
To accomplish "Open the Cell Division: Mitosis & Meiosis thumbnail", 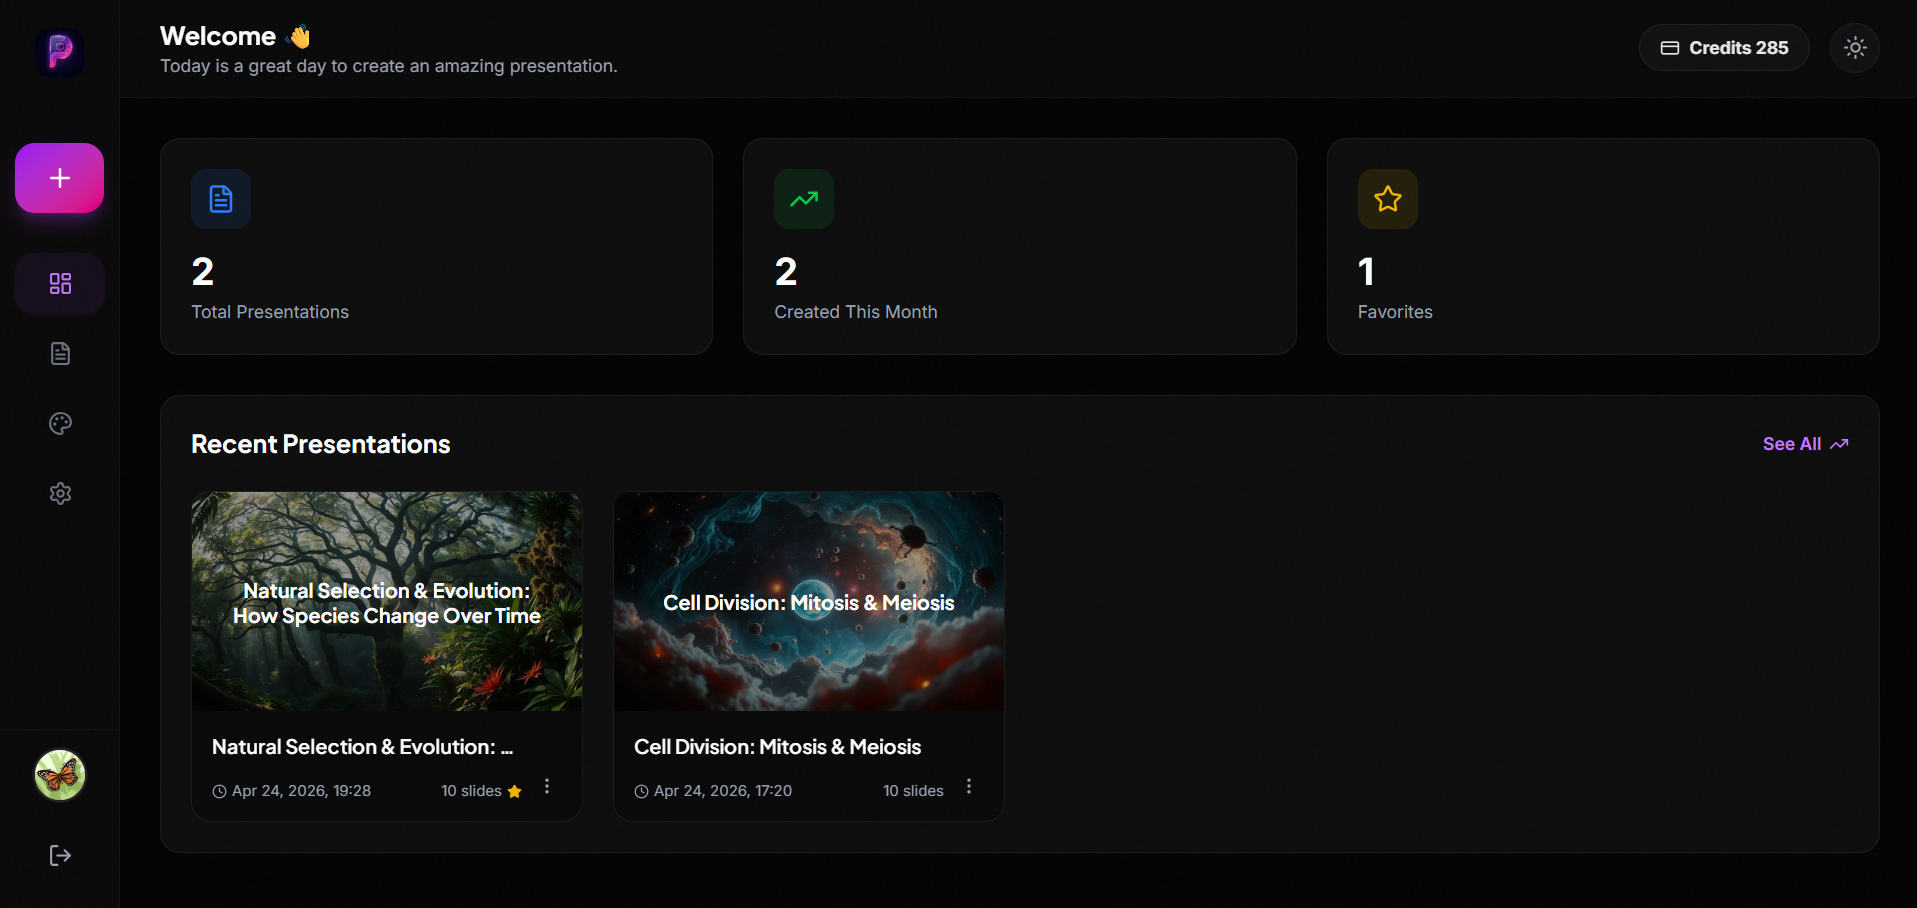I will point(809,601).
